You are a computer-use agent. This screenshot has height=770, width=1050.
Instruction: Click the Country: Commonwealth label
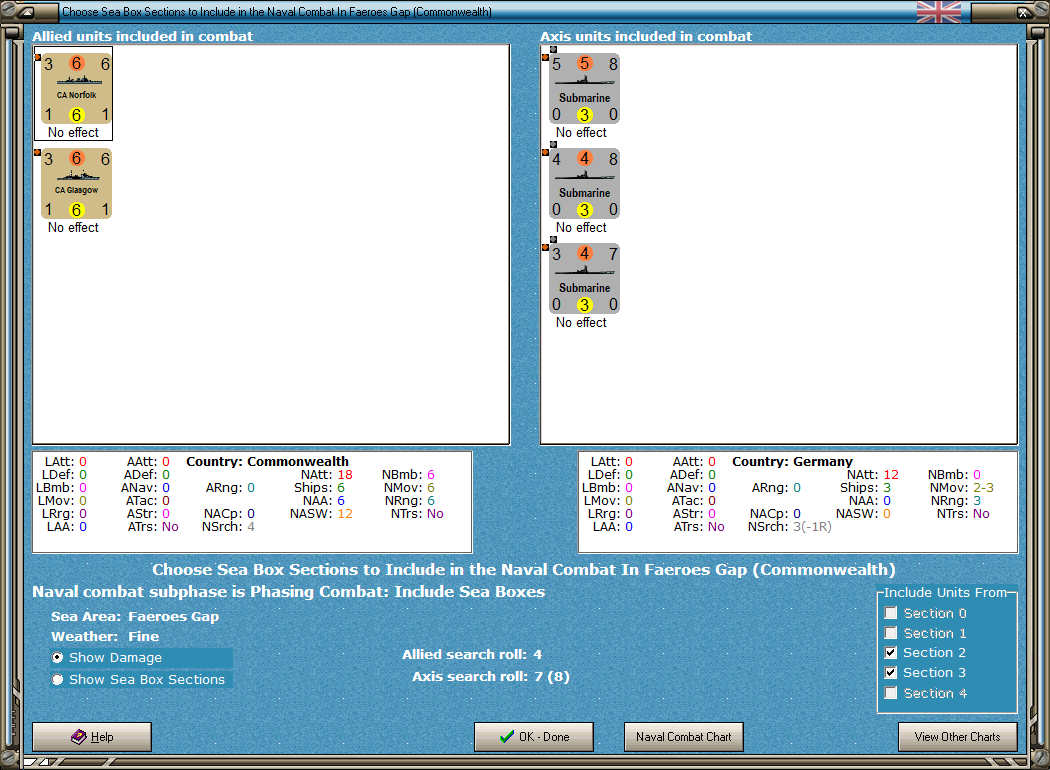point(267,461)
